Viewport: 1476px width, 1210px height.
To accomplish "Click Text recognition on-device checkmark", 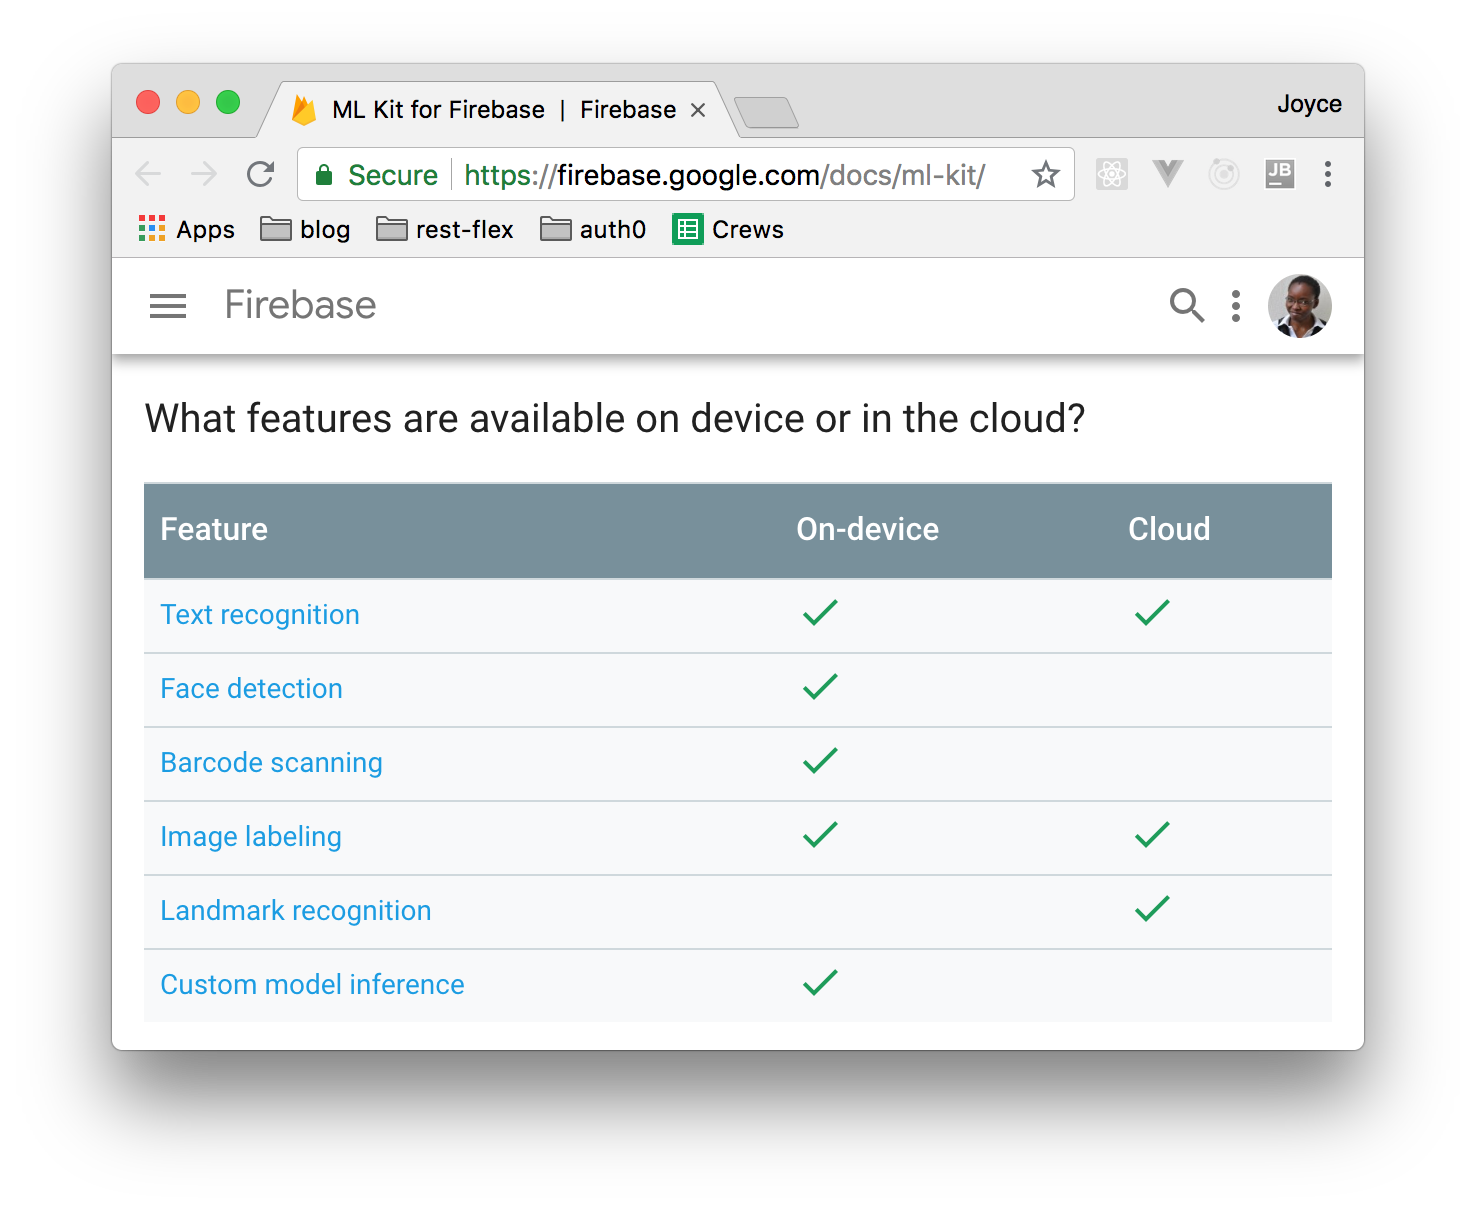I will point(820,613).
